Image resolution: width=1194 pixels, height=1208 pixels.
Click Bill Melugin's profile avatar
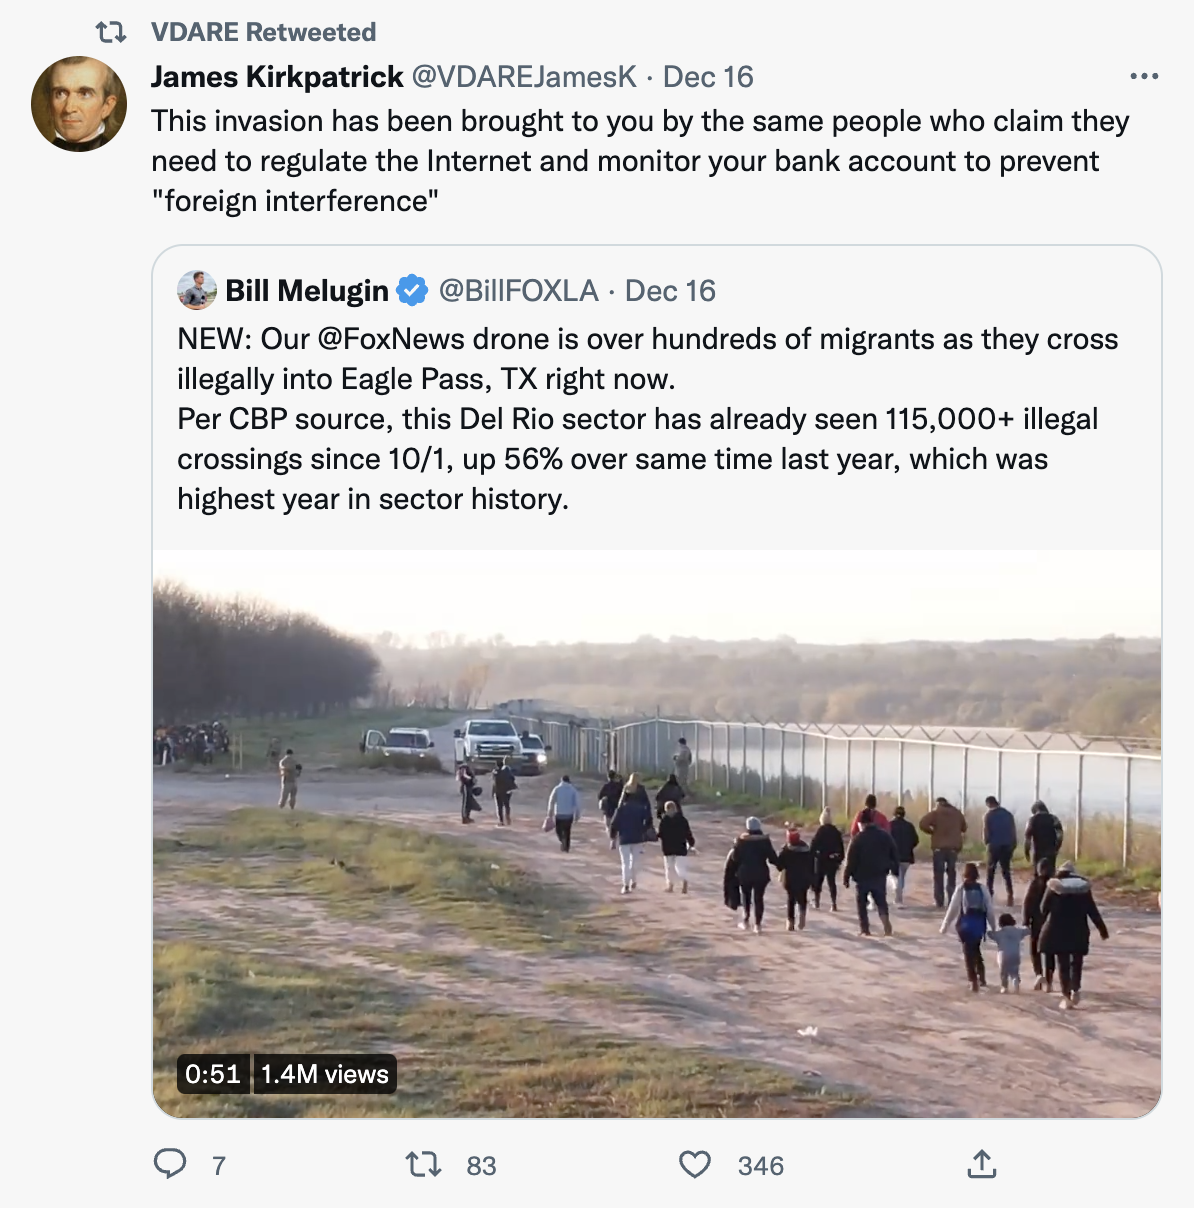pos(196,290)
